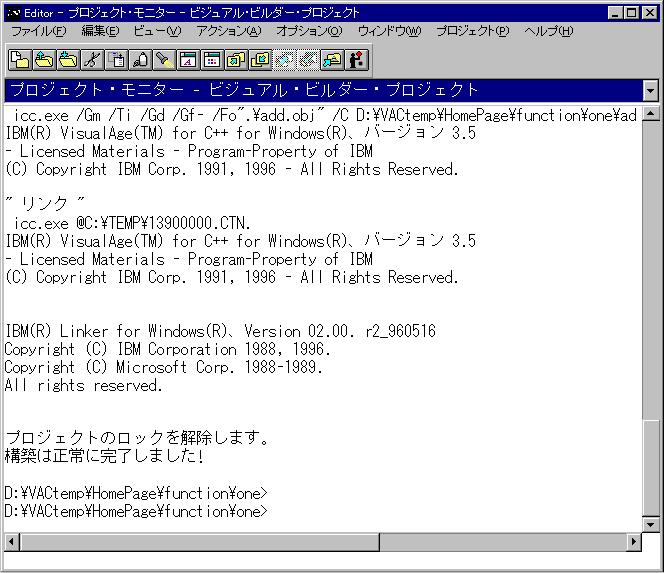The width and height of the screenshot is (664, 573).
Task: Click the horizontal scrollbar left arrow
Action: [x=12, y=541]
